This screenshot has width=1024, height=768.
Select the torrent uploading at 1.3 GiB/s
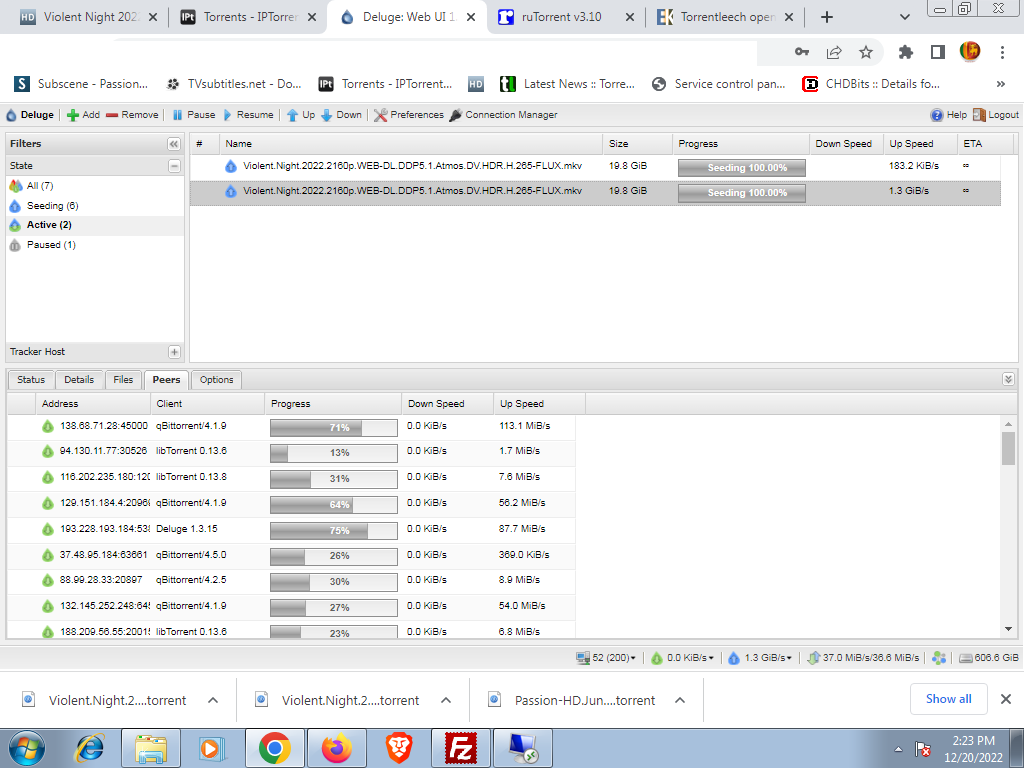[x=595, y=193]
